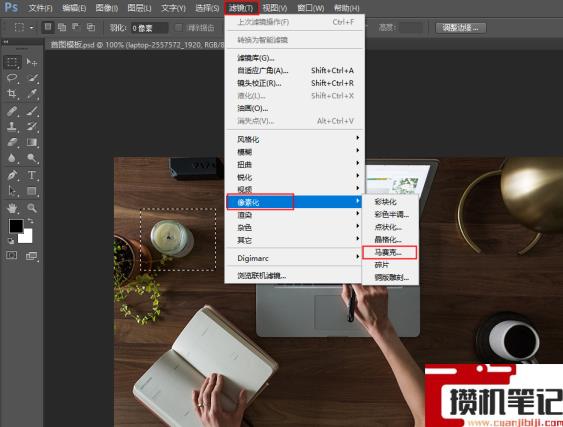Open the 视图(V) View menu
The height and width of the screenshot is (427, 563).
click(274, 8)
